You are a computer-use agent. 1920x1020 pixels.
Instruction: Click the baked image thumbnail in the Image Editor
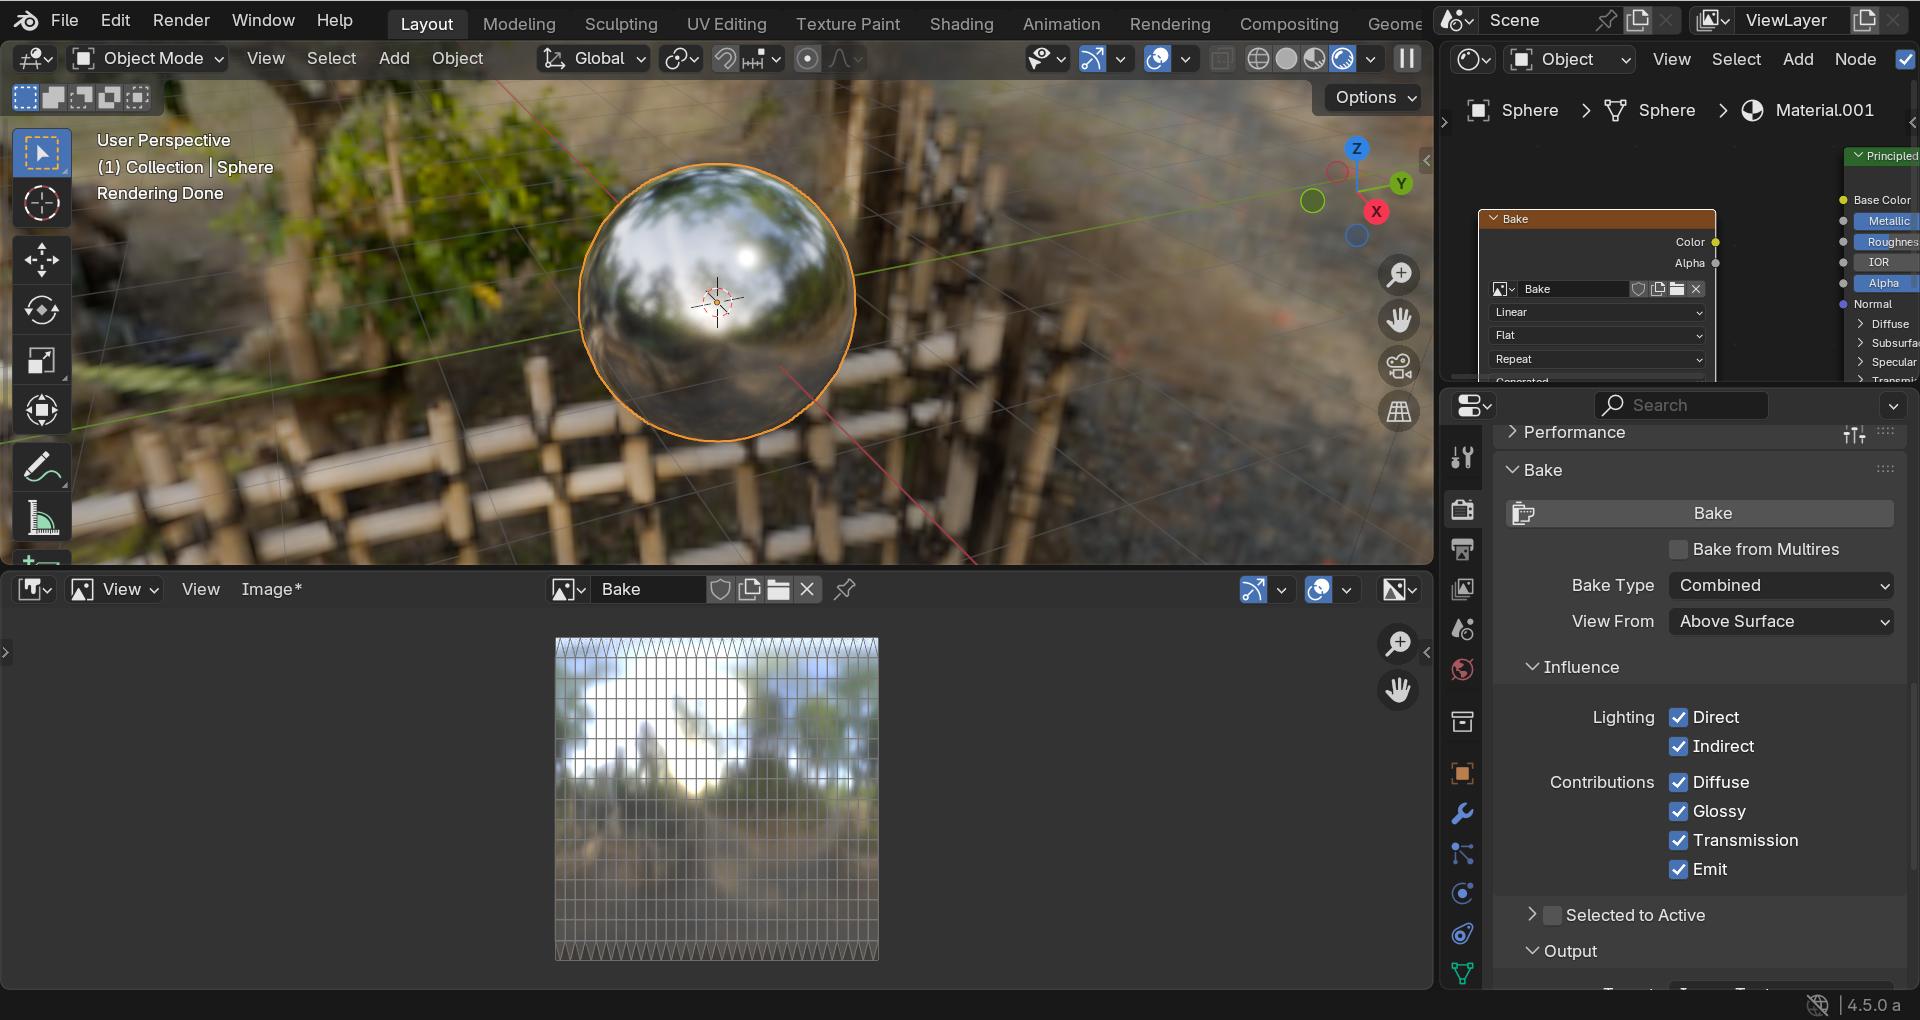717,799
